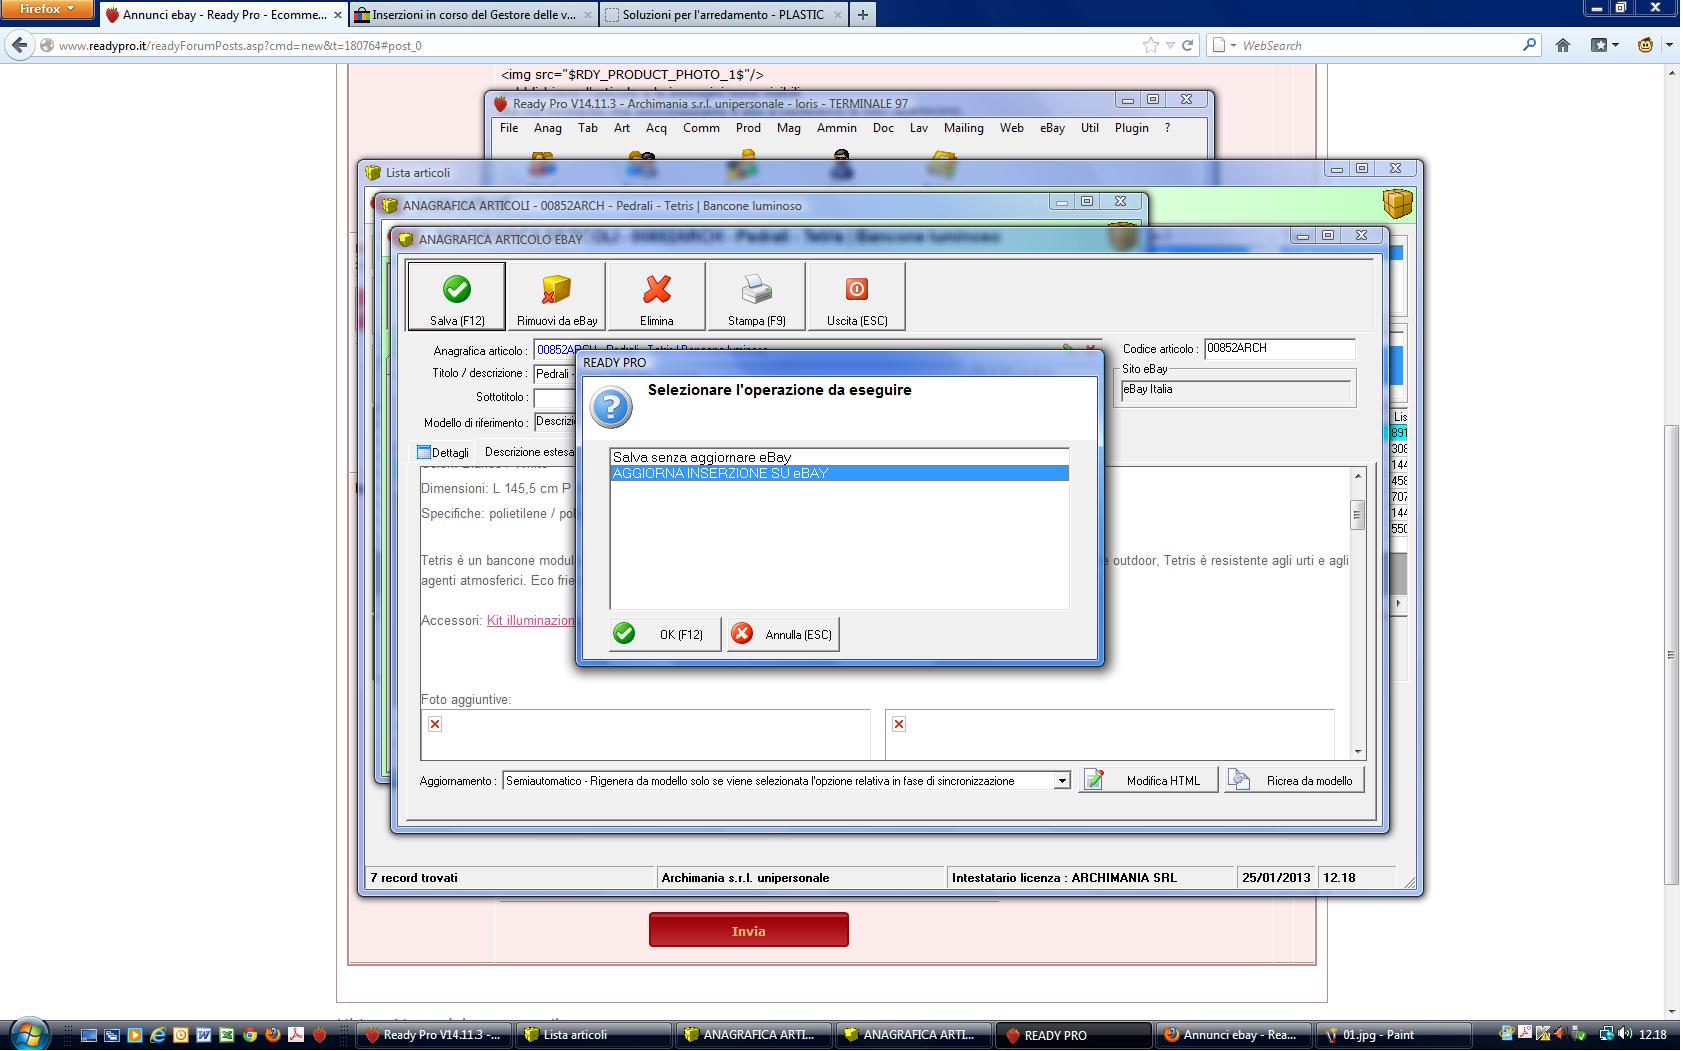Click the network tray icon
The image size is (1683, 1051).
1606,1035
